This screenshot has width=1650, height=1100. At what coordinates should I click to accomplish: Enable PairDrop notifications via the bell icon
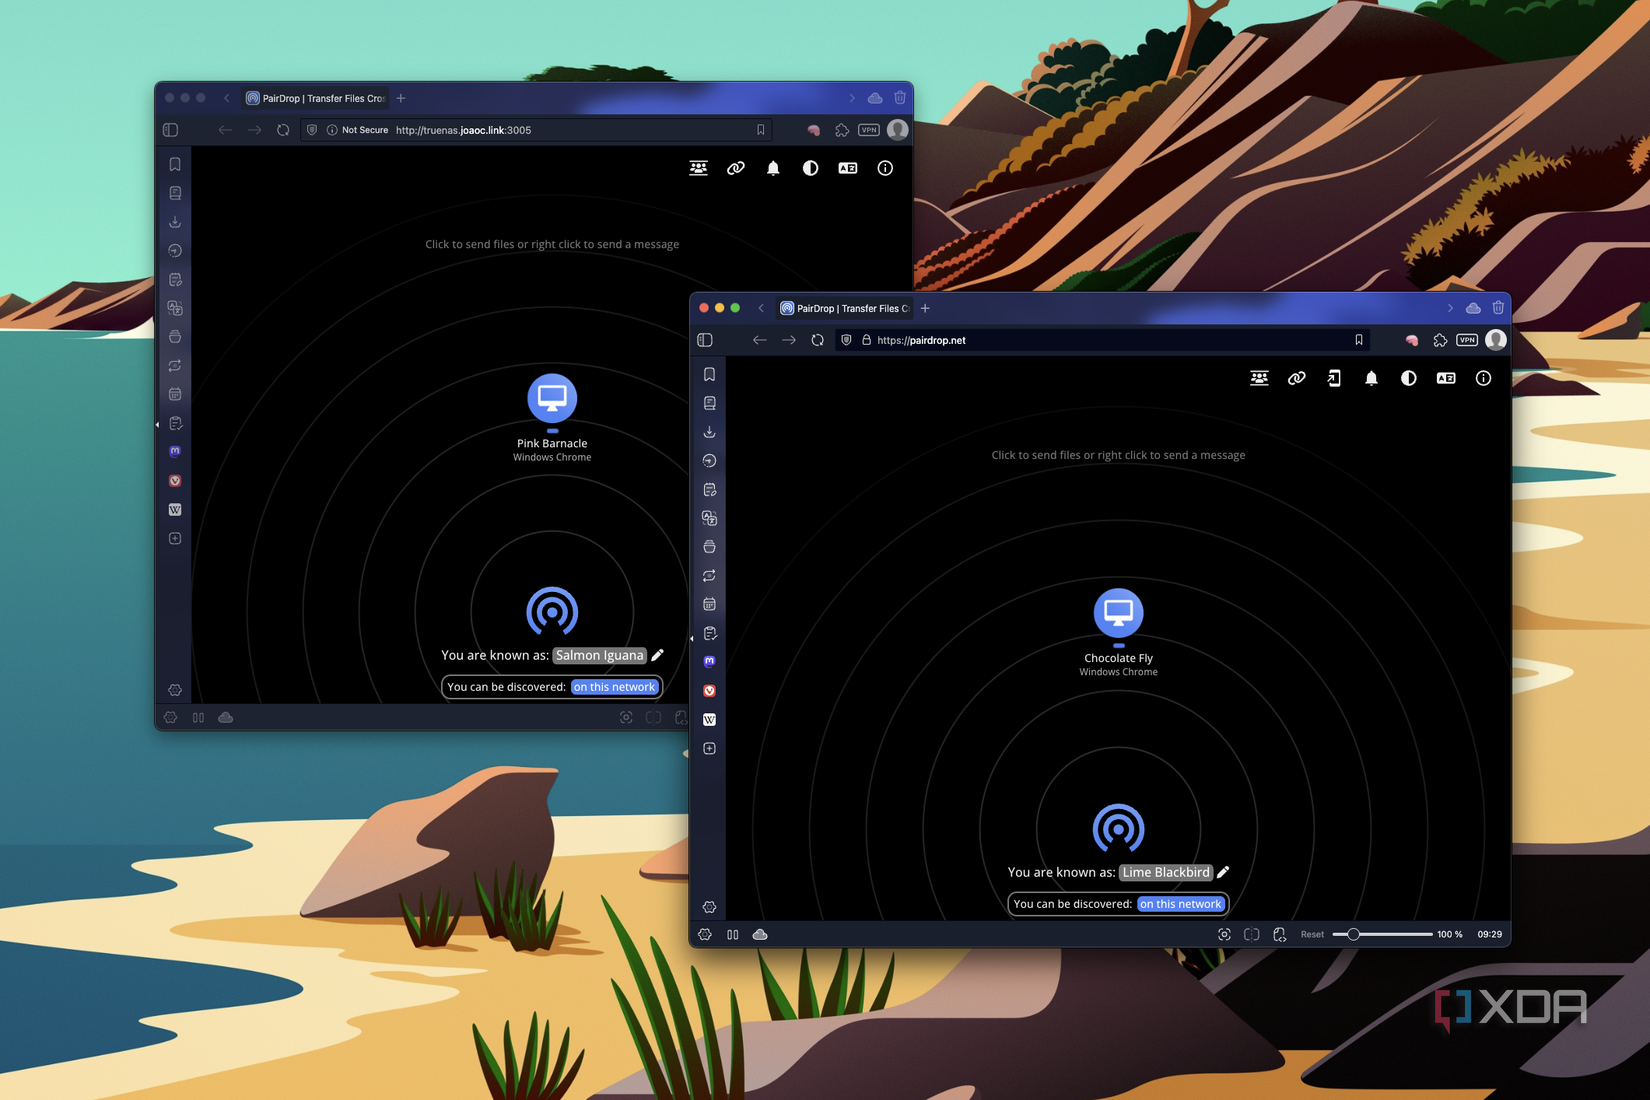pos(1371,378)
